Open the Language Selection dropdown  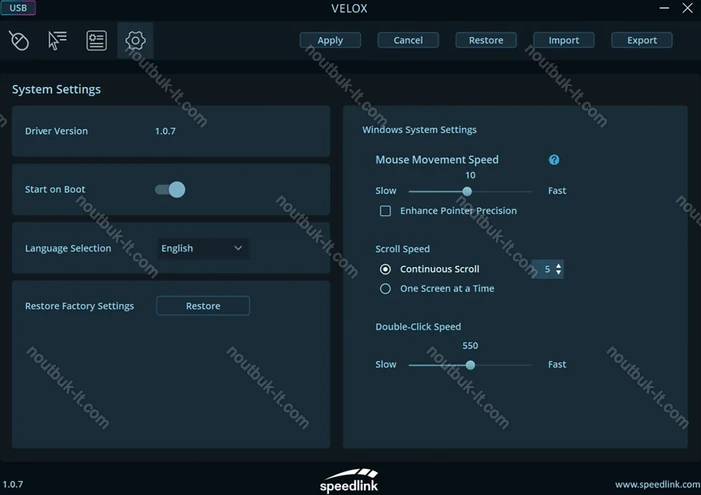[203, 248]
